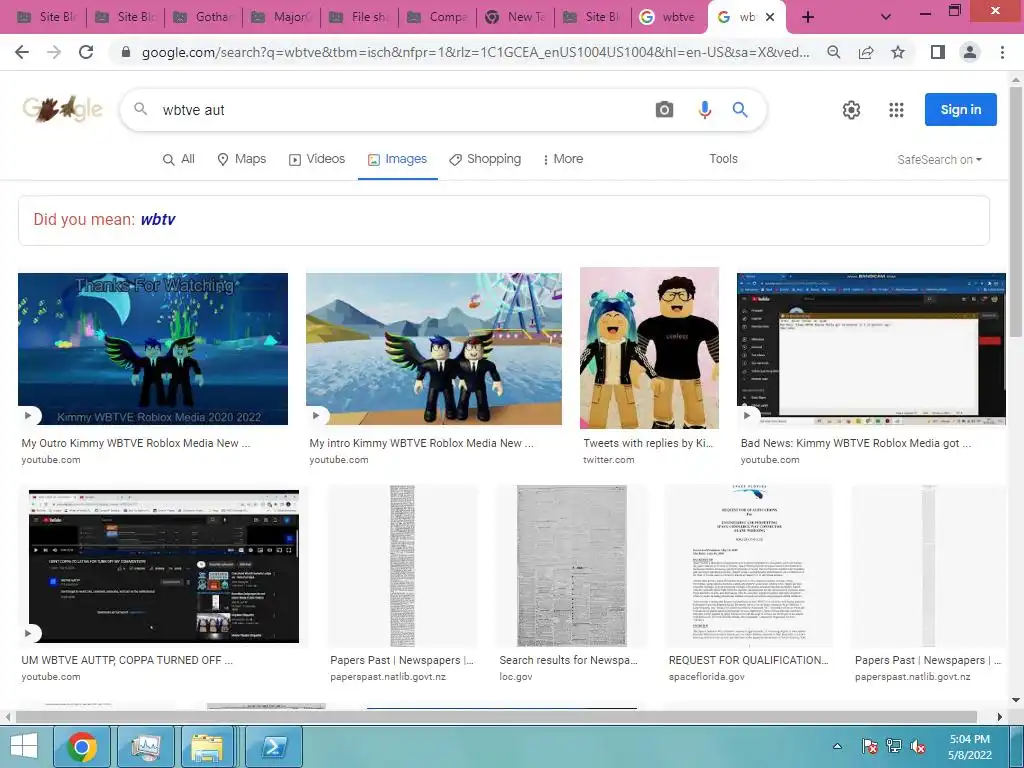
Task: Open Search results for Newspa image
Action: pos(571,566)
